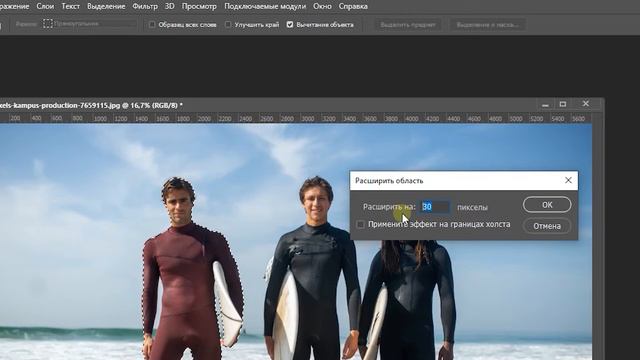Image resolution: width=640 pixels, height=360 pixels.
Task: Enable the Образец всех слоев checkbox
Action: point(152,24)
